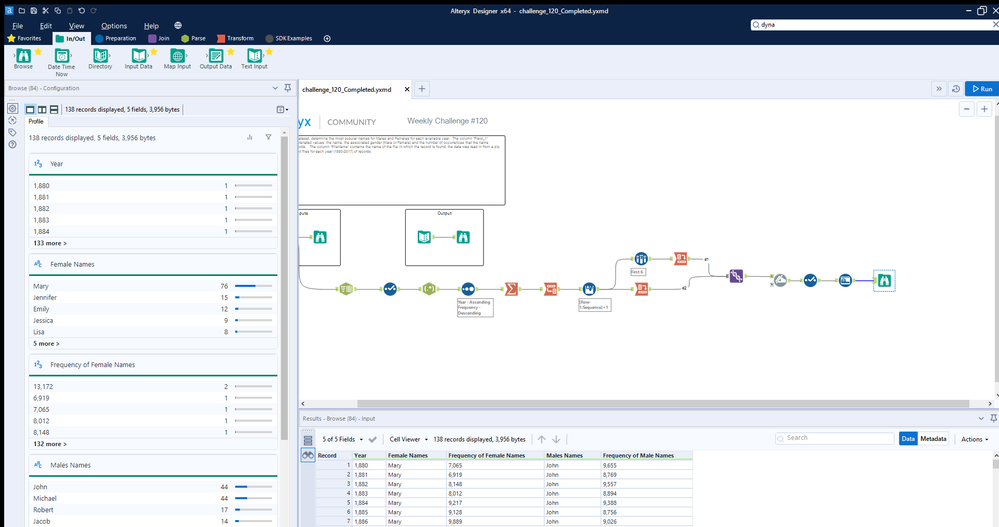This screenshot has height=527, width=999.
Task: Select the Map Input tool
Action: click(177, 56)
